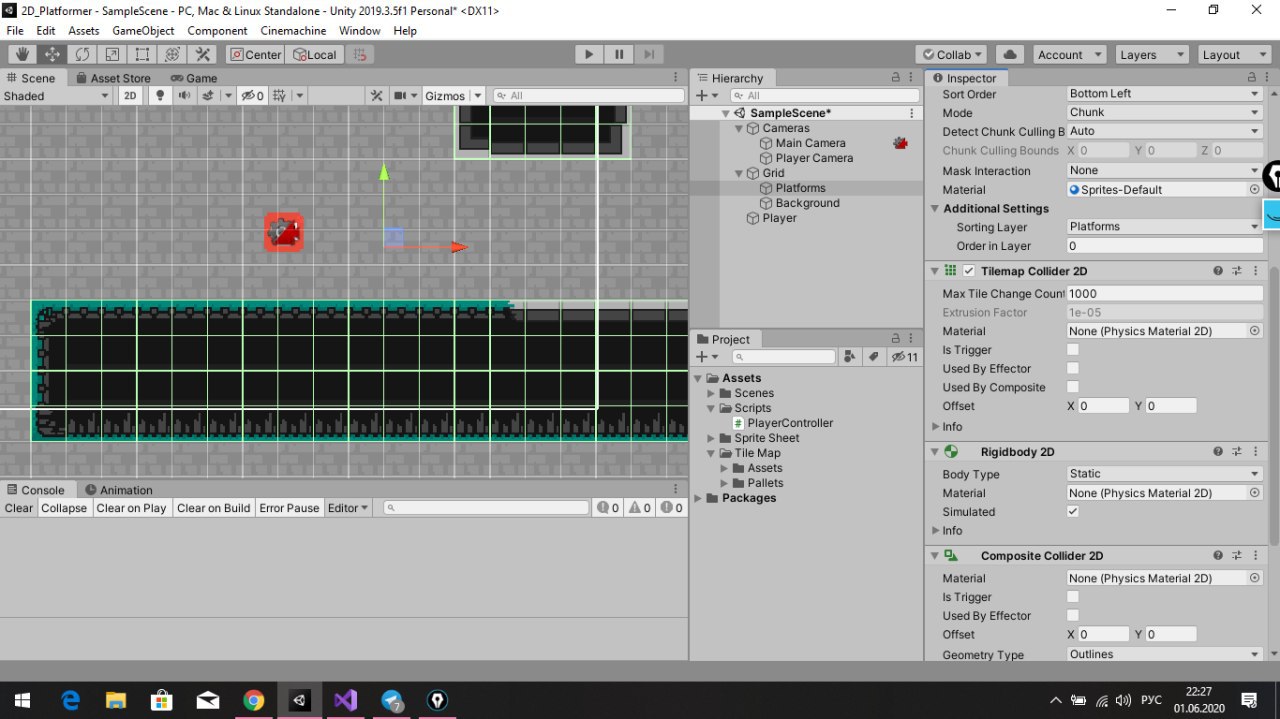Select the Scale tool

[x=112, y=55]
